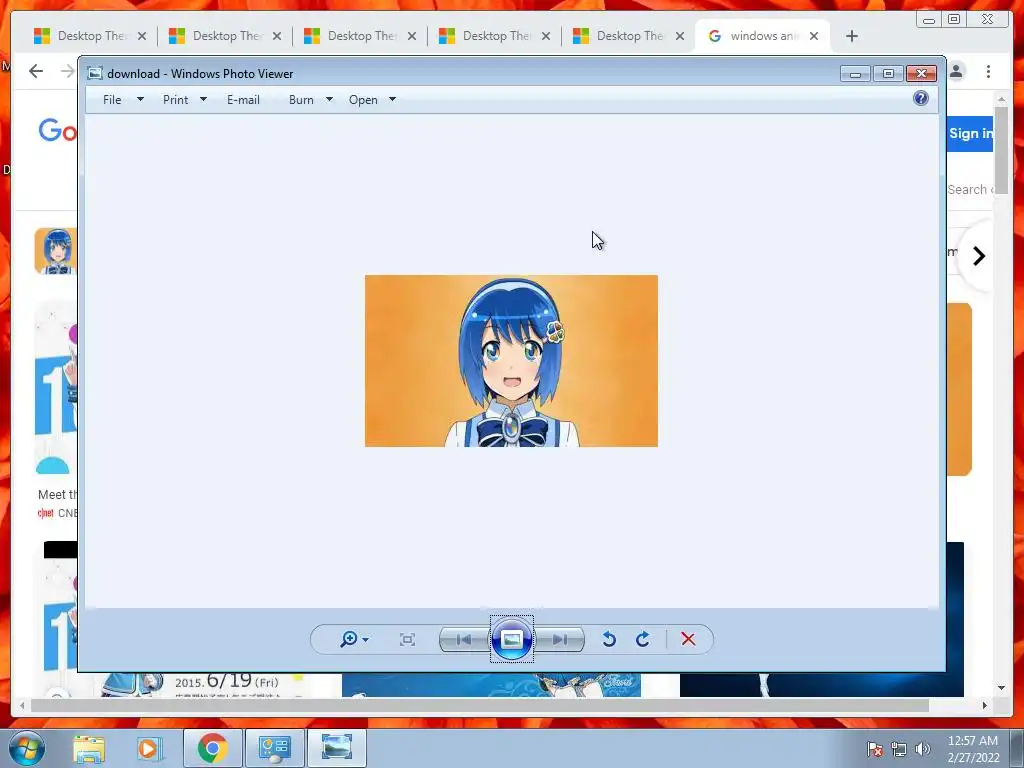The height and width of the screenshot is (768, 1024).
Task: Expand the Print dropdown arrow
Action: coord(203,100)
